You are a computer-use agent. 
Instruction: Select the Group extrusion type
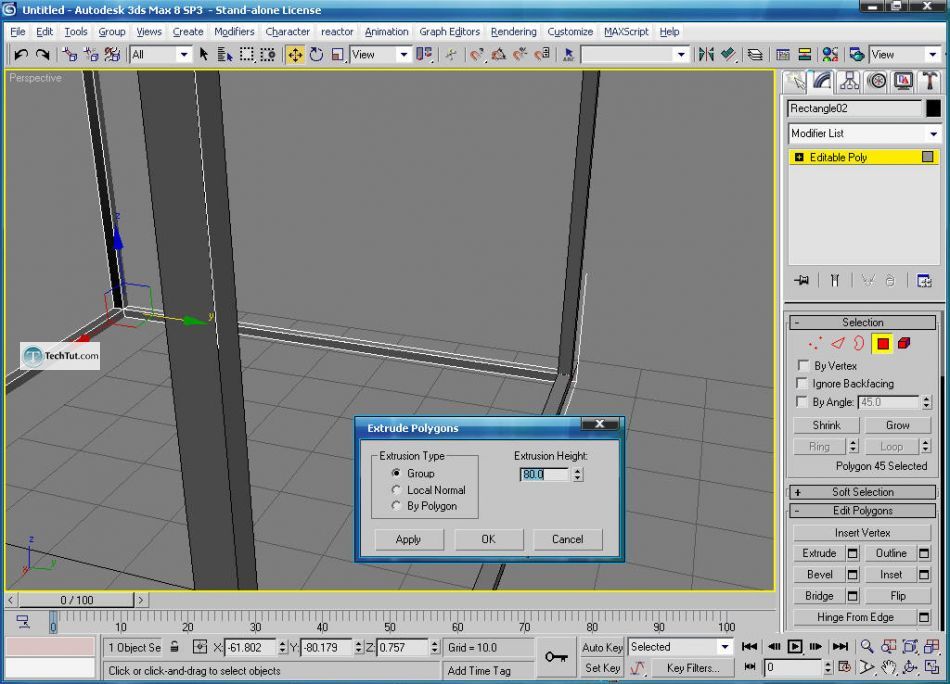click(396, 473)
